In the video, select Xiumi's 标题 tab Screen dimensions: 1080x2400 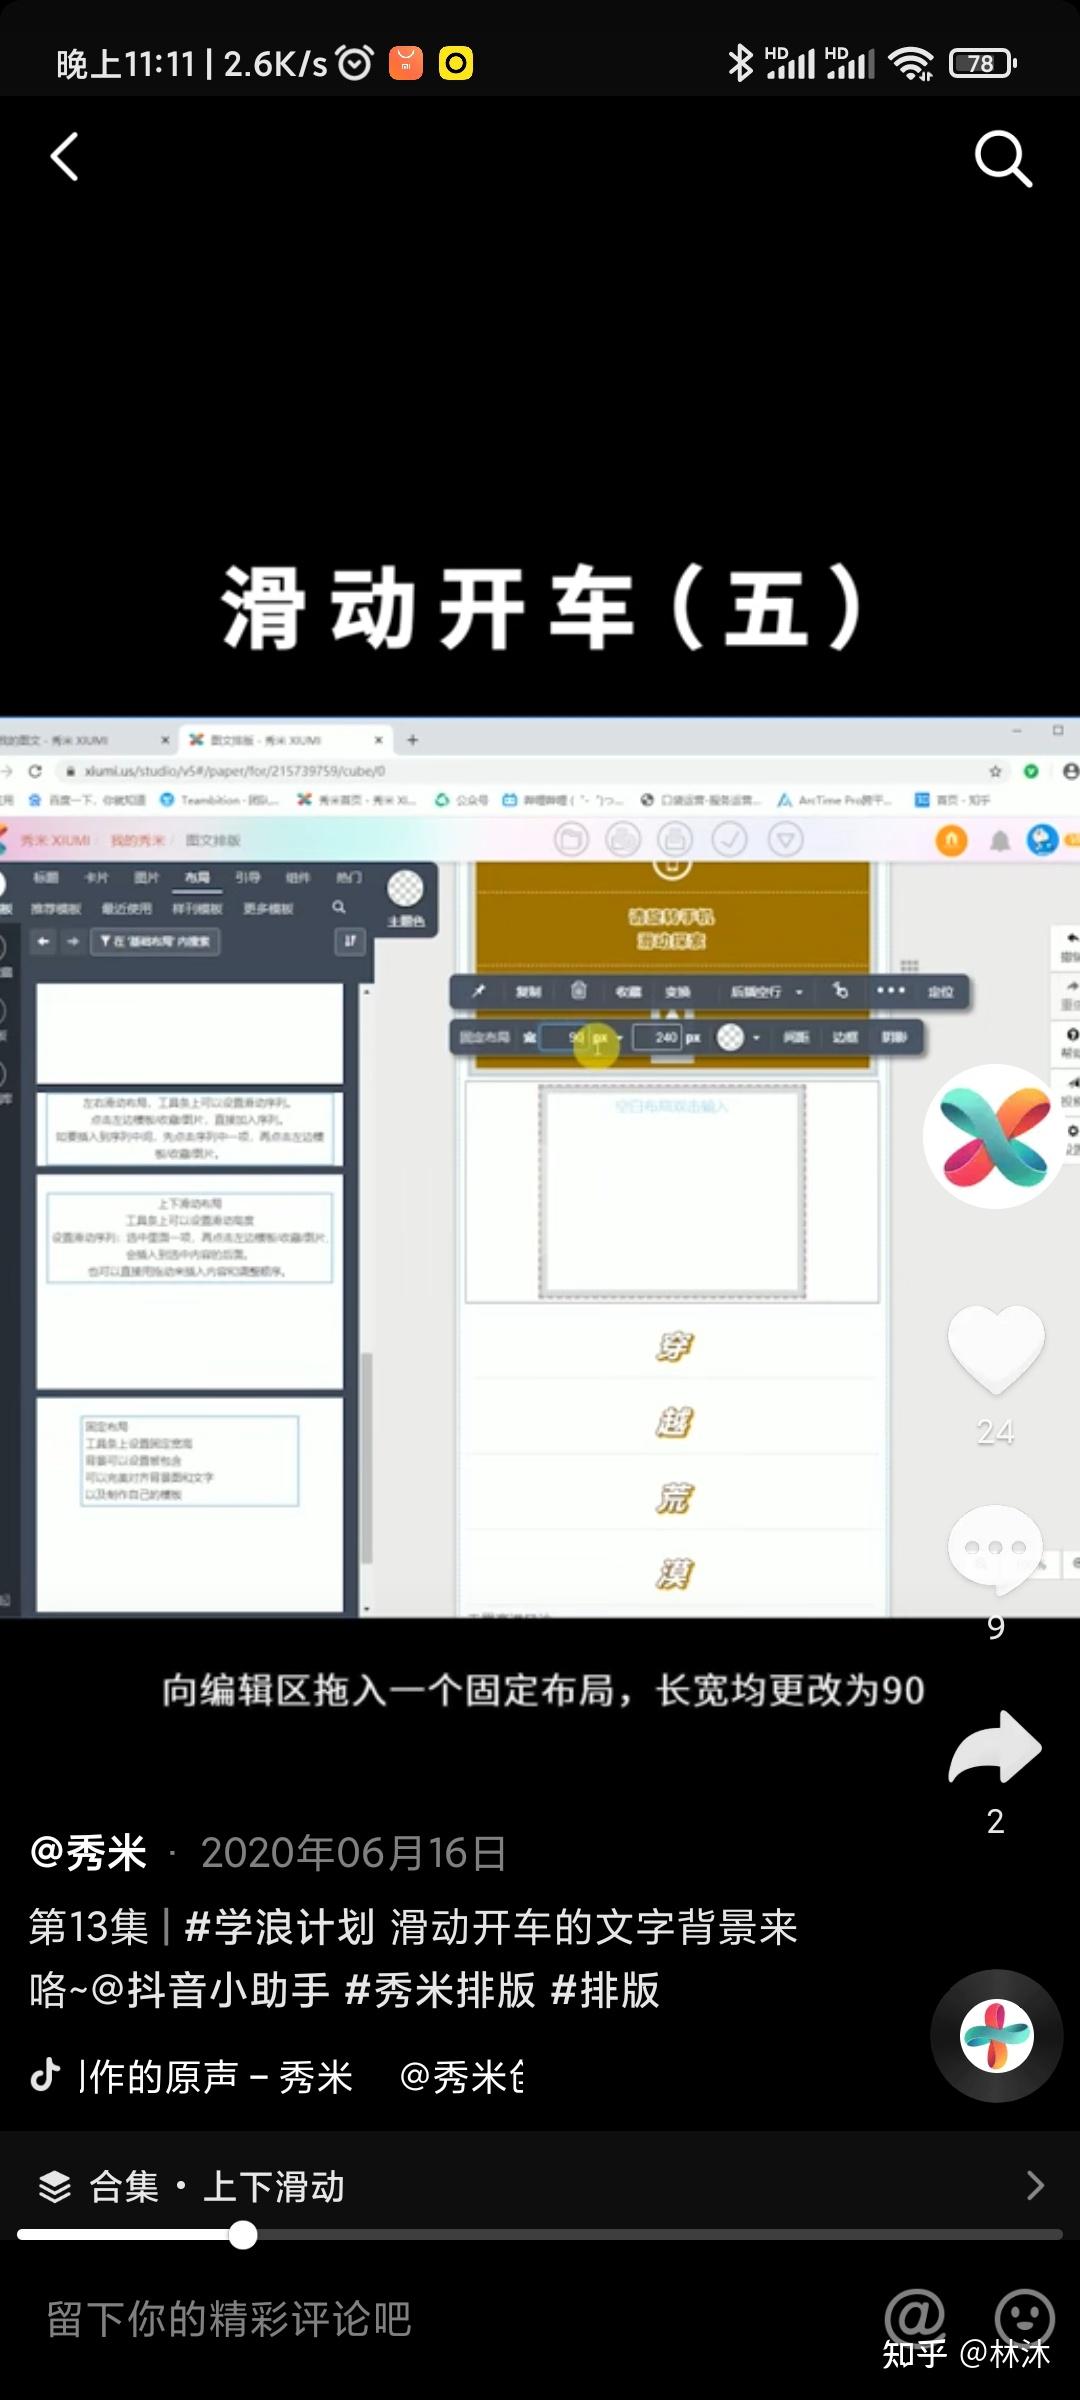(x=46, y=877)
